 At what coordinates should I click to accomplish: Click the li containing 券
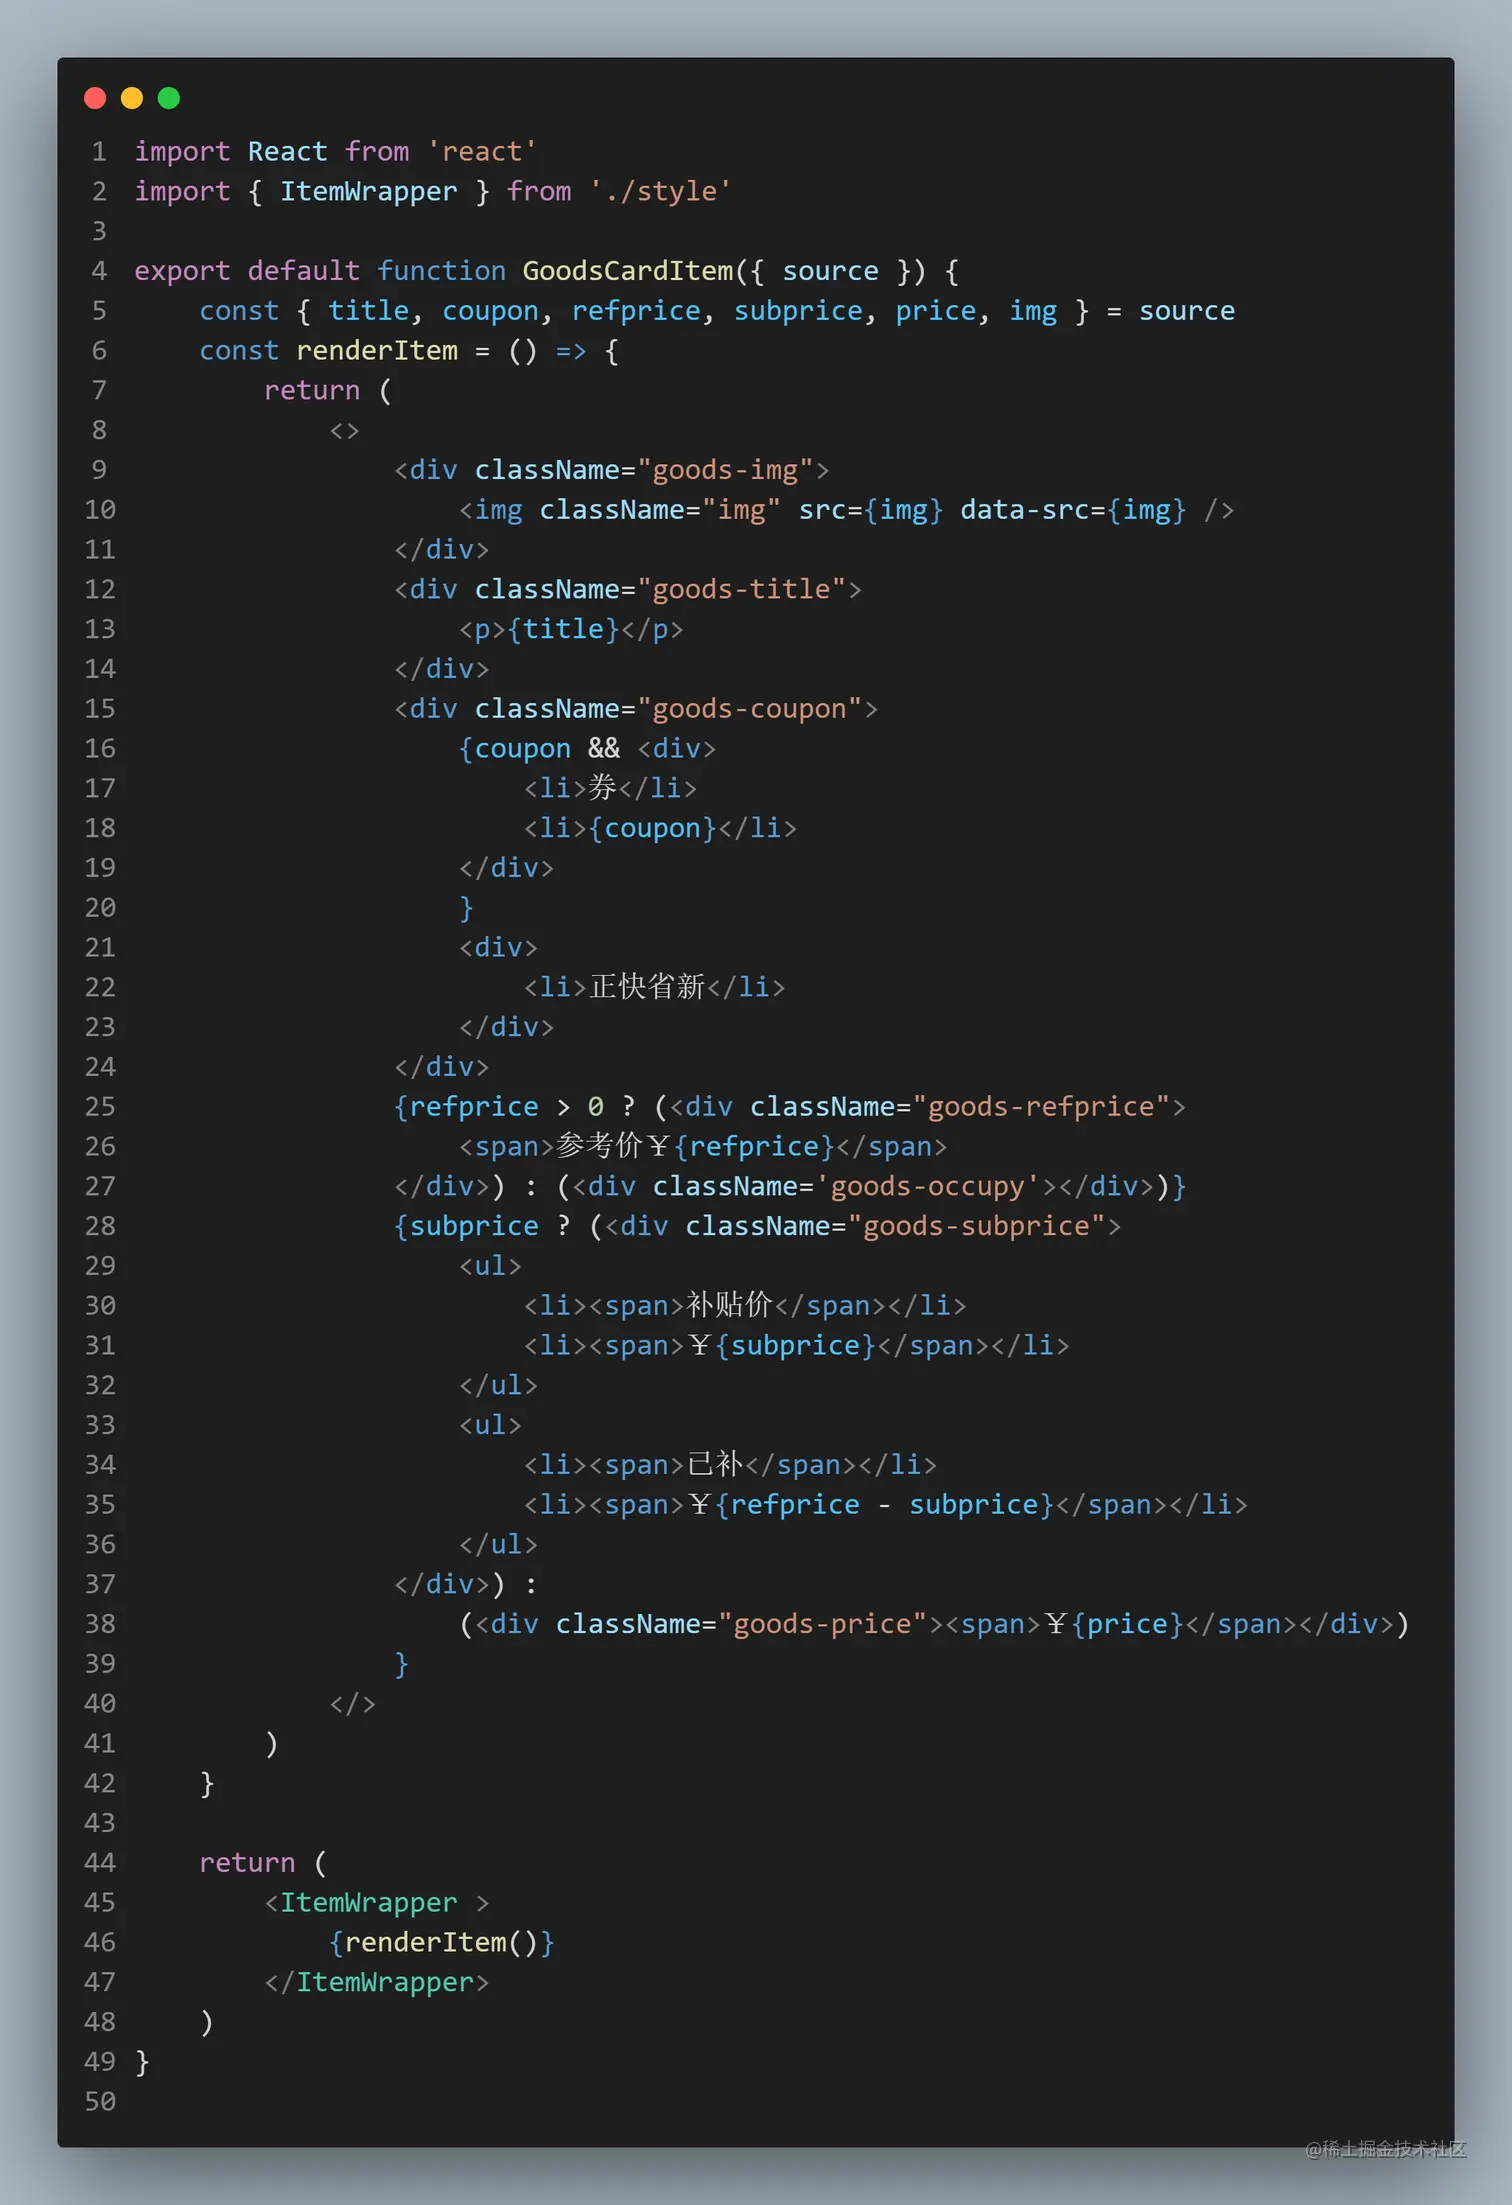click(x=610, y=788)
